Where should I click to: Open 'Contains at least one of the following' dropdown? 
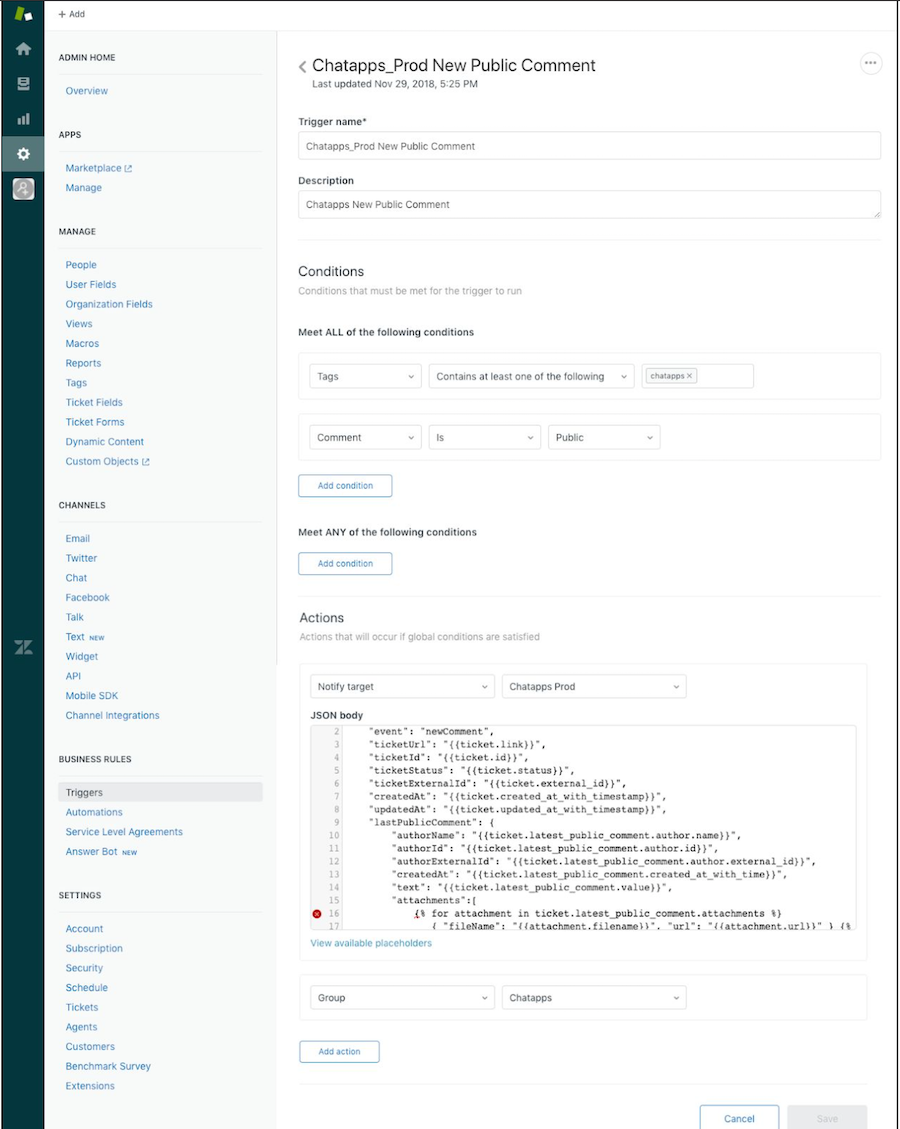(531, 377)
